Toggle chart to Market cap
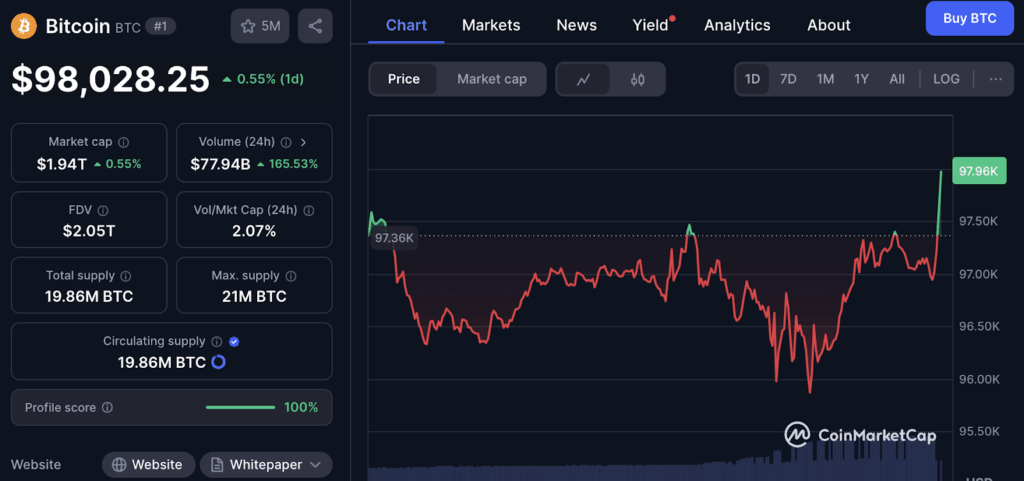The height and width of the screenshot is (481, 1024). 491,79
